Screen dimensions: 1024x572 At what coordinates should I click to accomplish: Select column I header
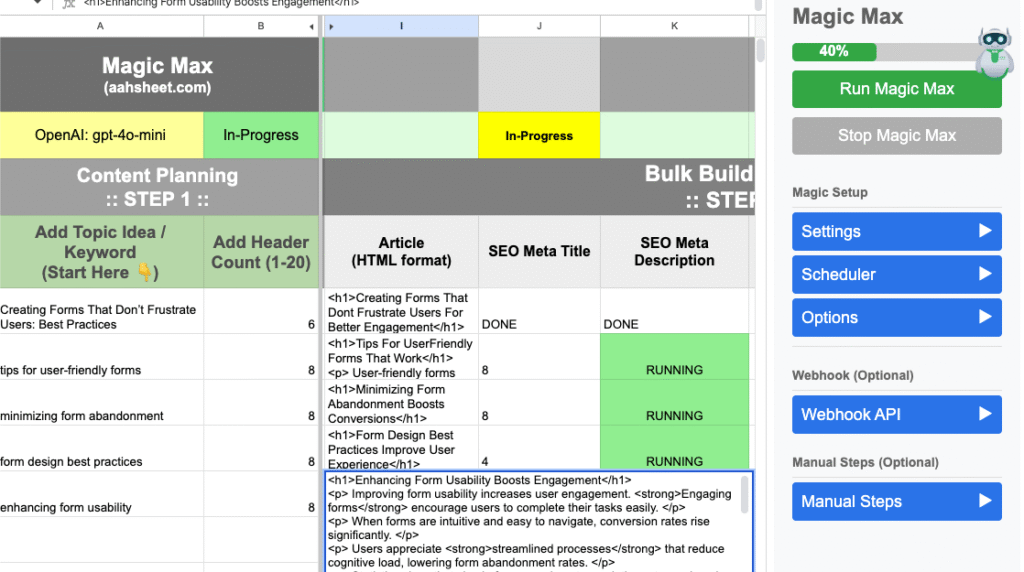401,26
